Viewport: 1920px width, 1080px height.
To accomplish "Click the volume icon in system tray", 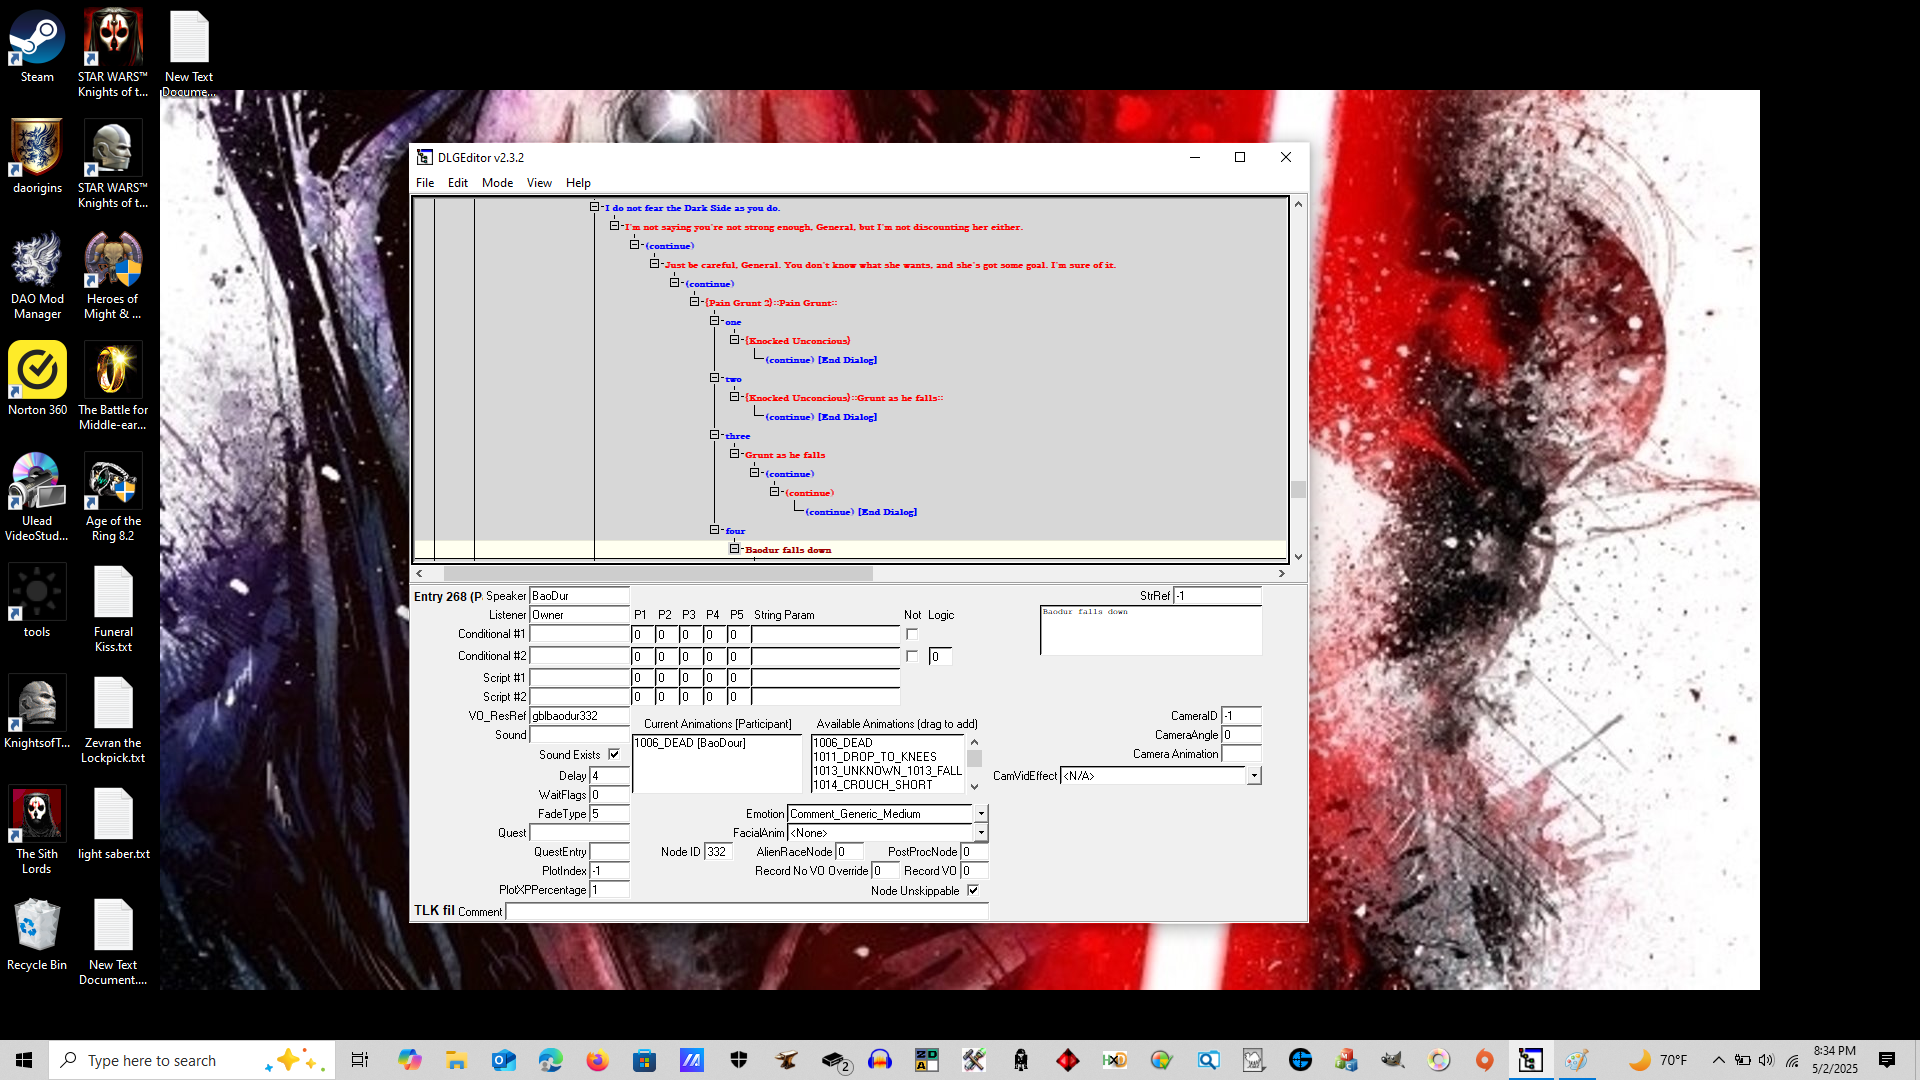I will [x=1766, y=1060].
